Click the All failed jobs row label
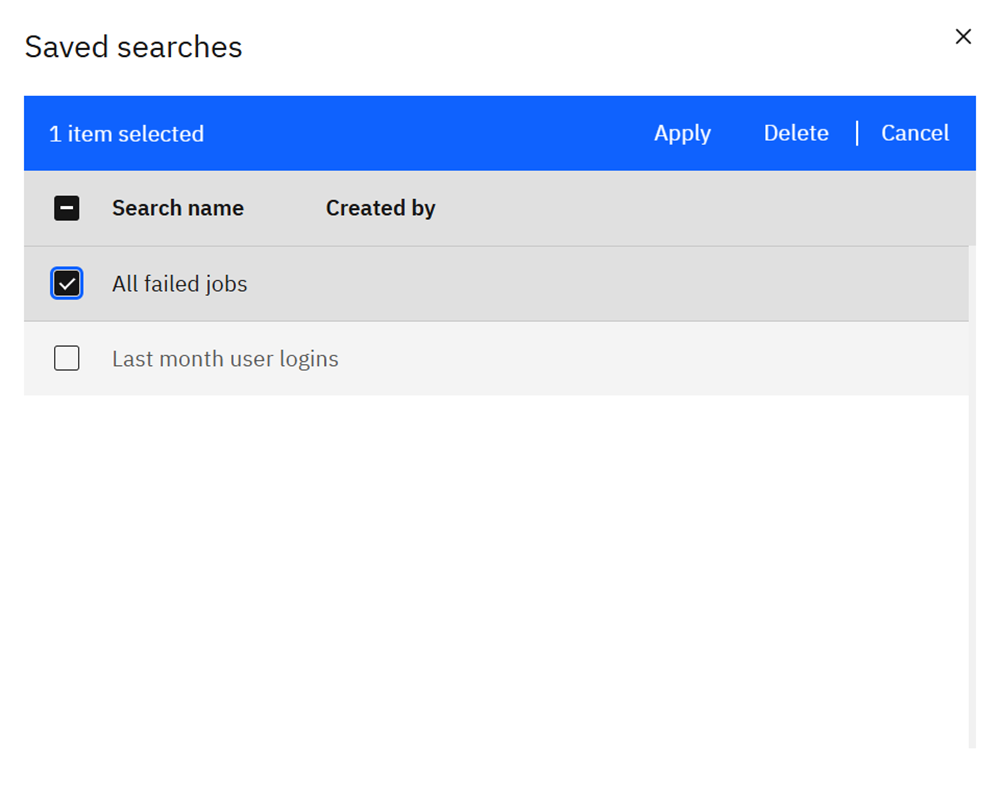Screen dimensions: 1000x792 pyautogui.click(x=179, y=283)
